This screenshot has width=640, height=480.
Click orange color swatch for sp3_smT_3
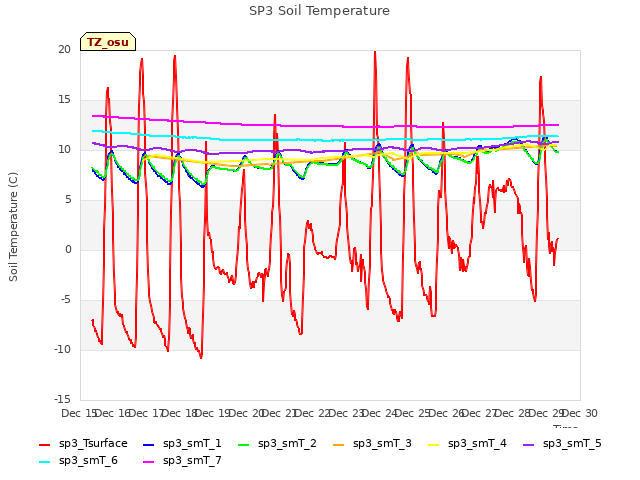(x=339, y=444)
